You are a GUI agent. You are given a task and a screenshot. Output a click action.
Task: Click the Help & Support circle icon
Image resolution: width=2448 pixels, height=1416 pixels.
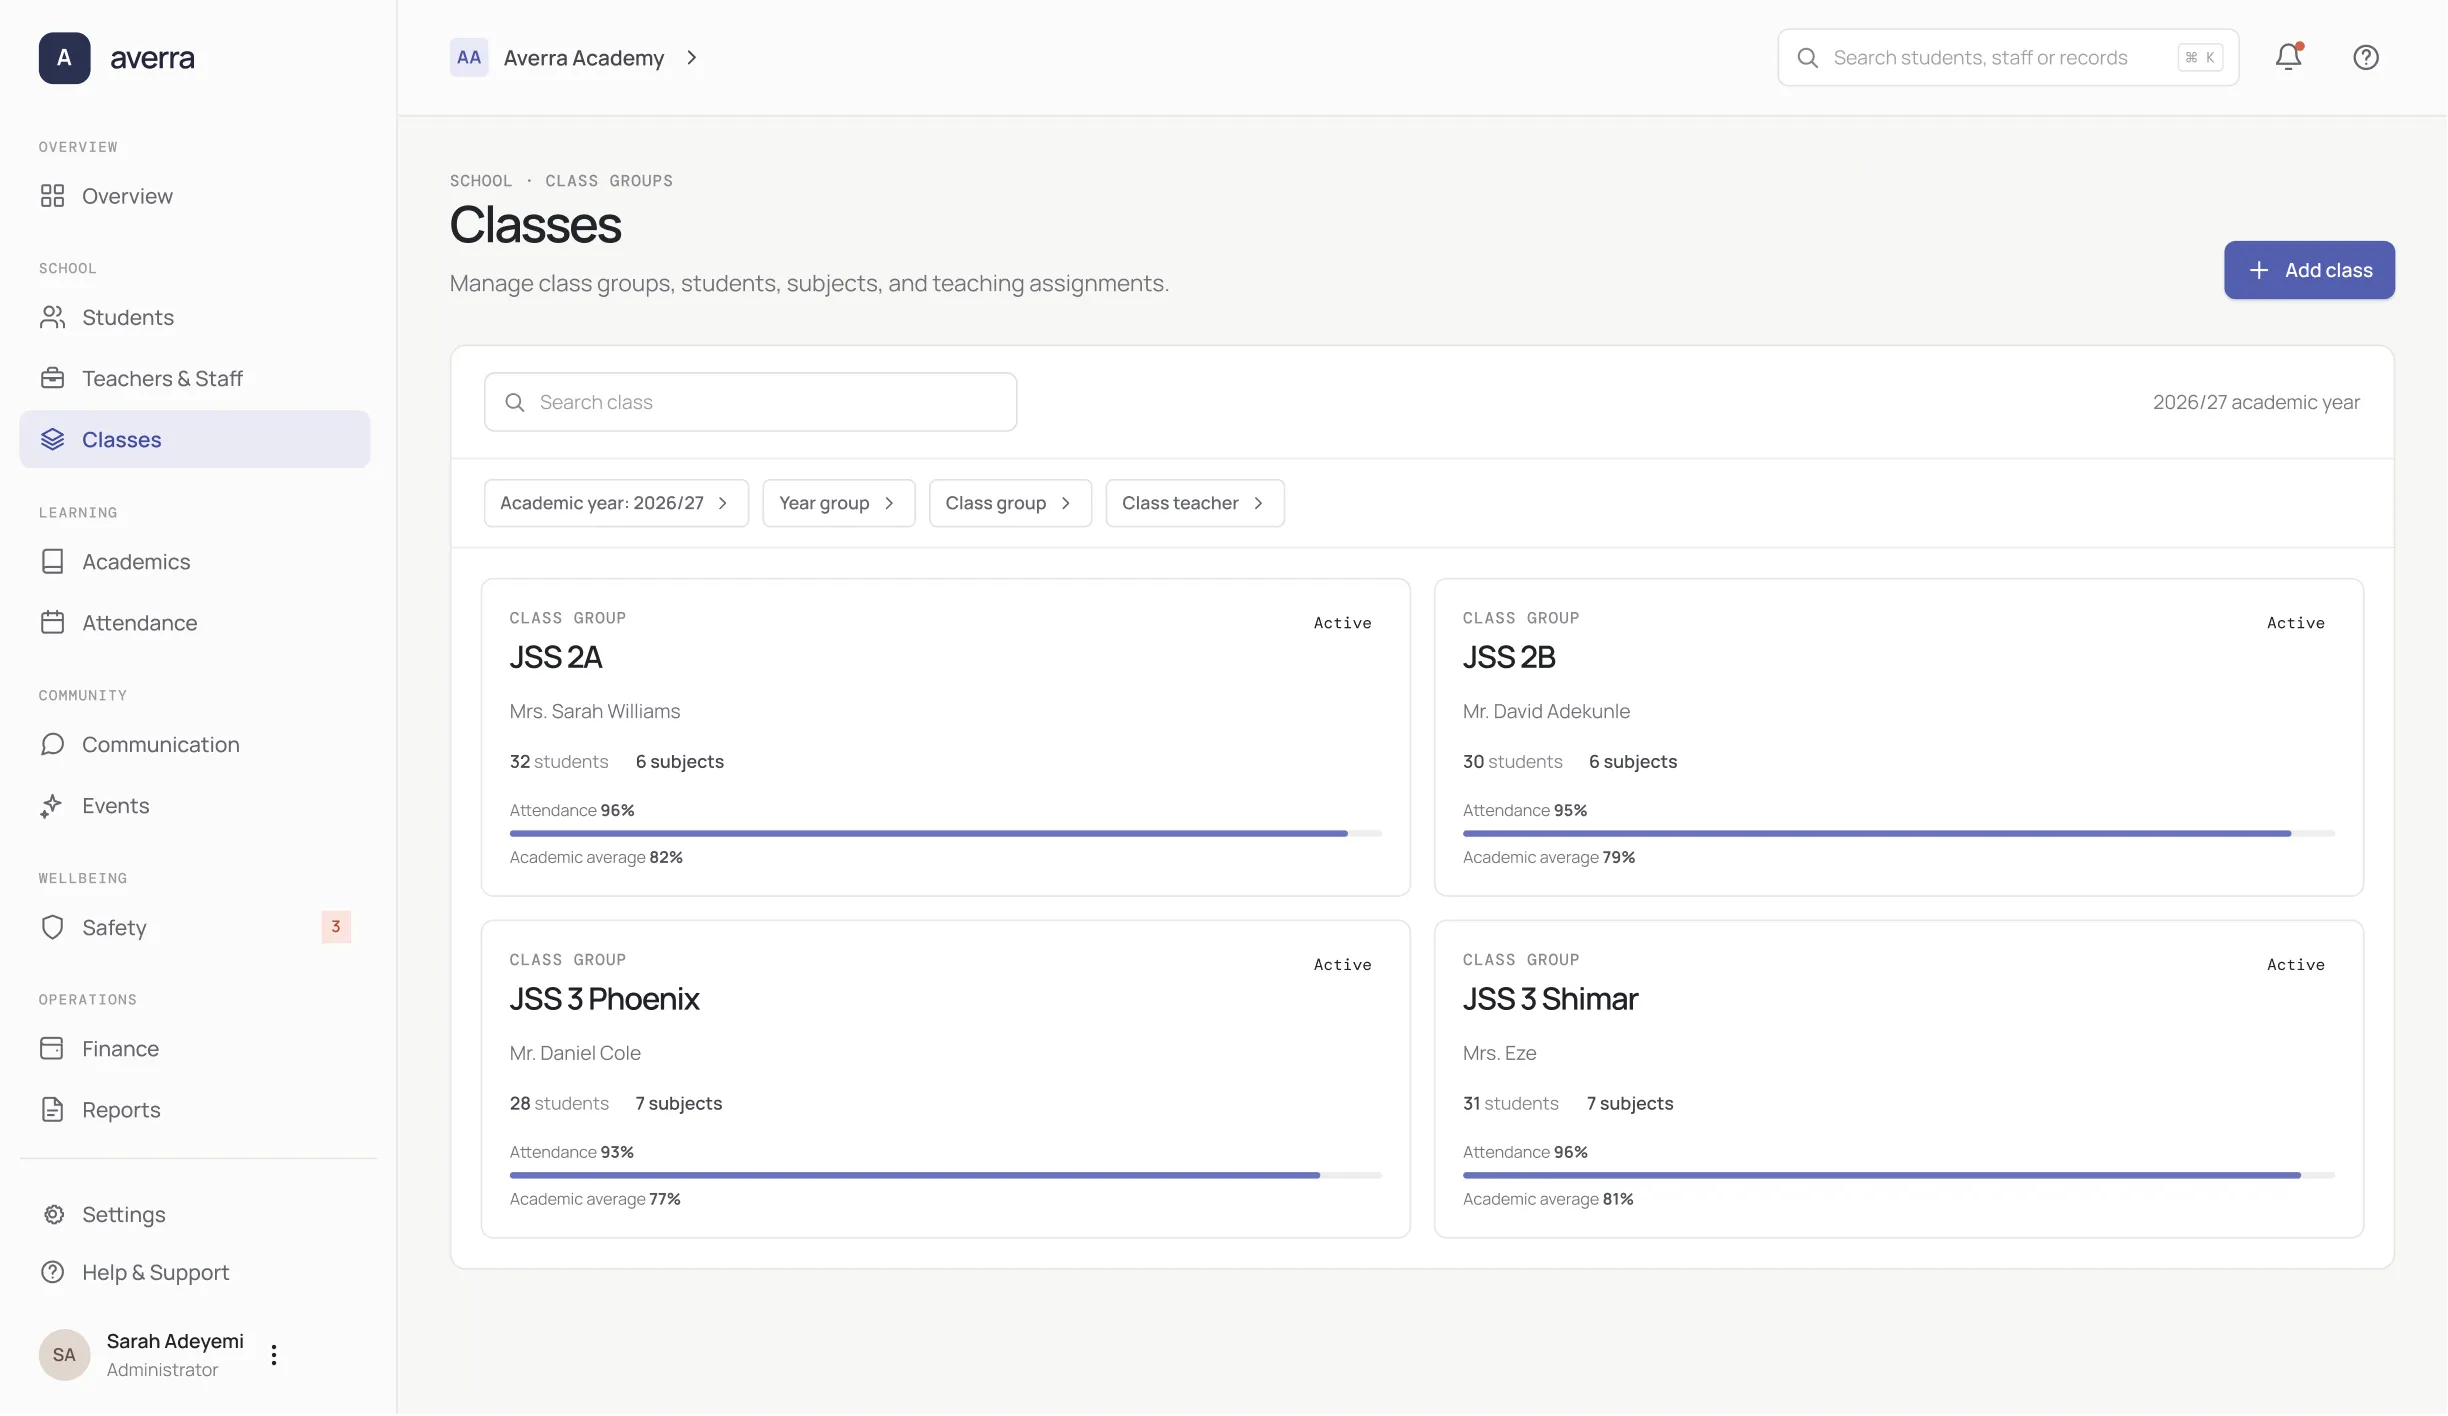(53, 1273)
